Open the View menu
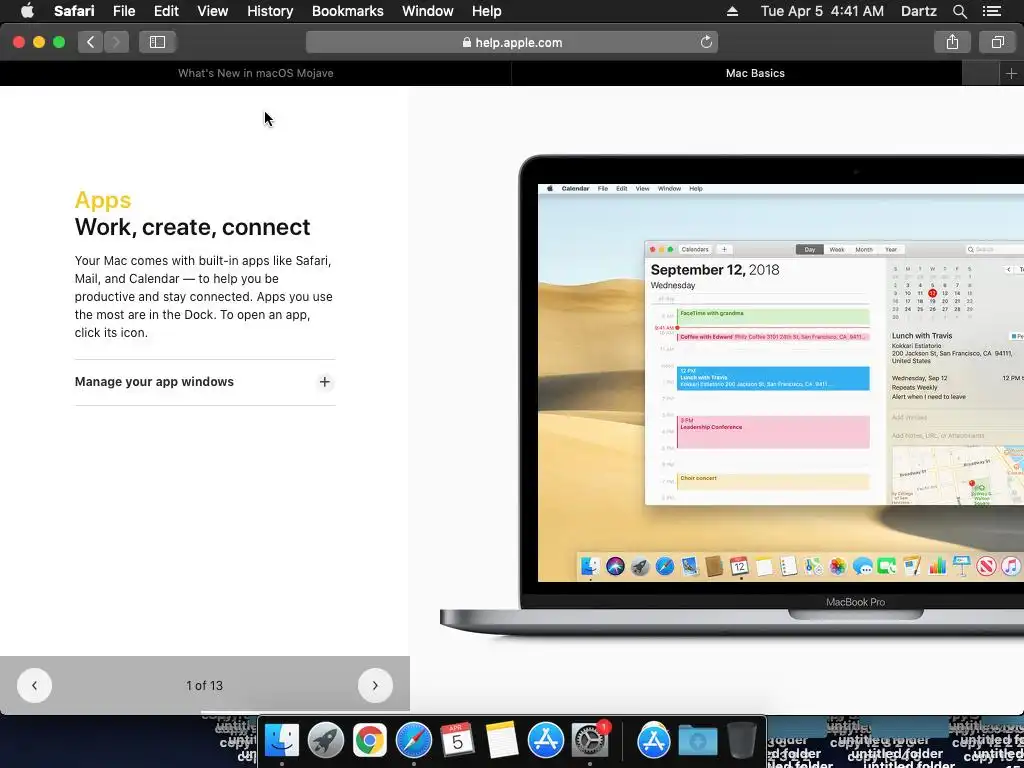 (212, 11)
